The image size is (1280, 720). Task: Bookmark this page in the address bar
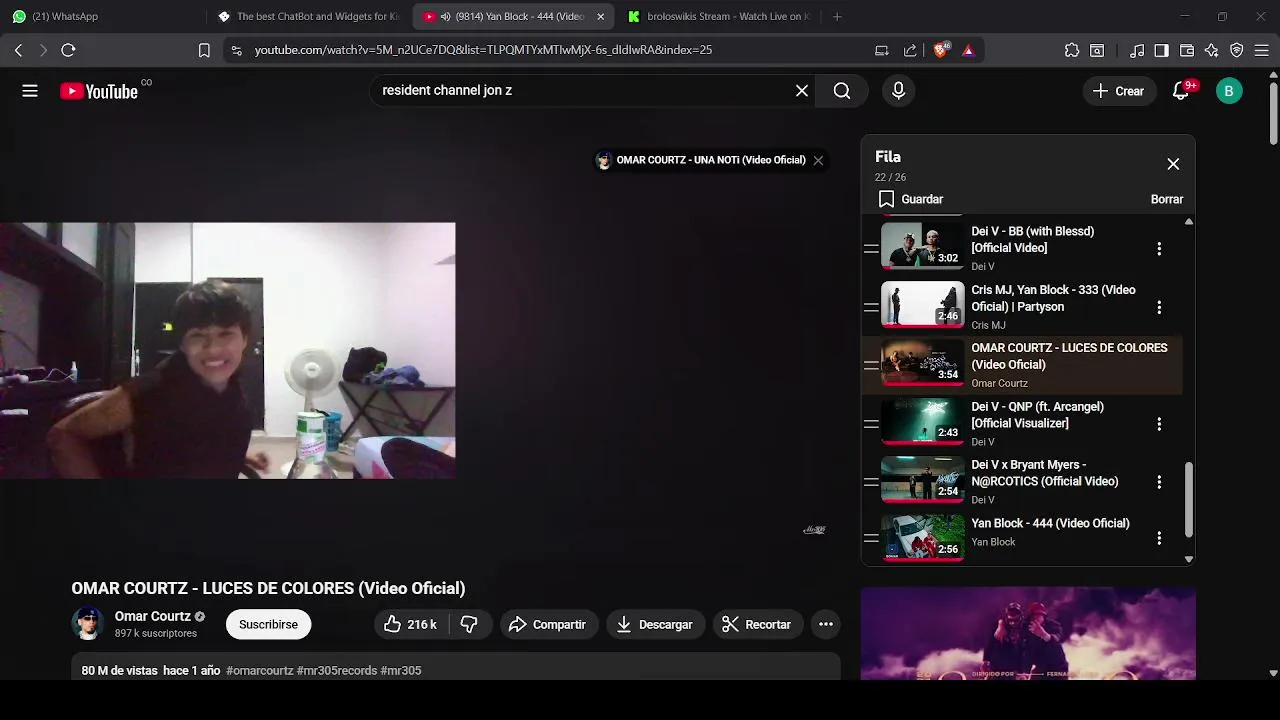(204, 50)
